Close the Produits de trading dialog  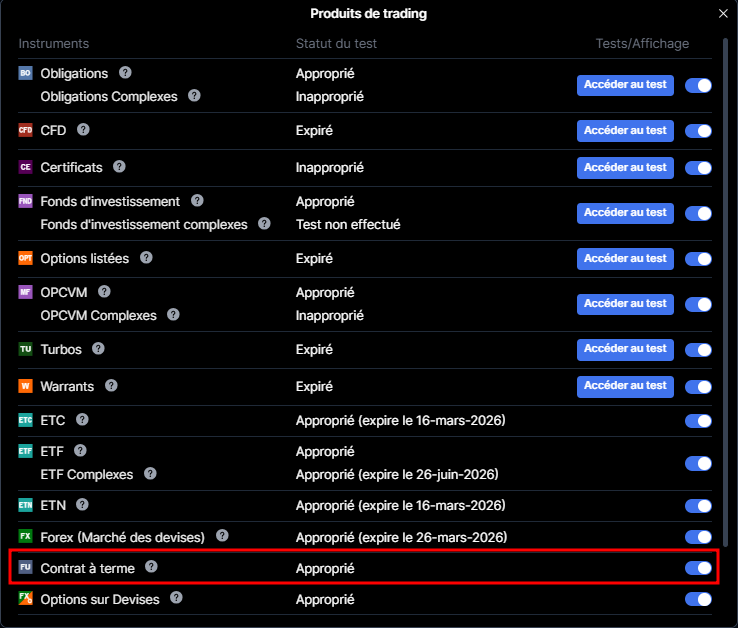point(723,13)
